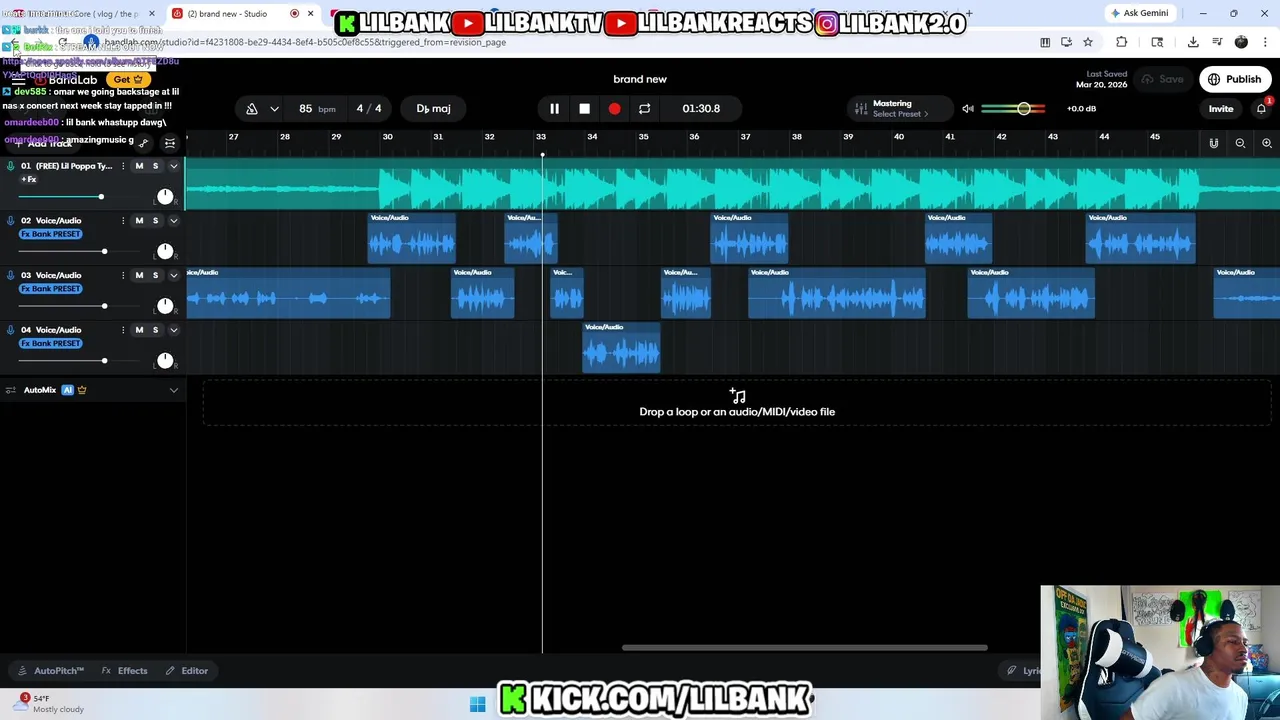Screen dimensions: 1280x720
Task: Open track 04 Fx Bank PRESET
Action: tap(51, 343)
